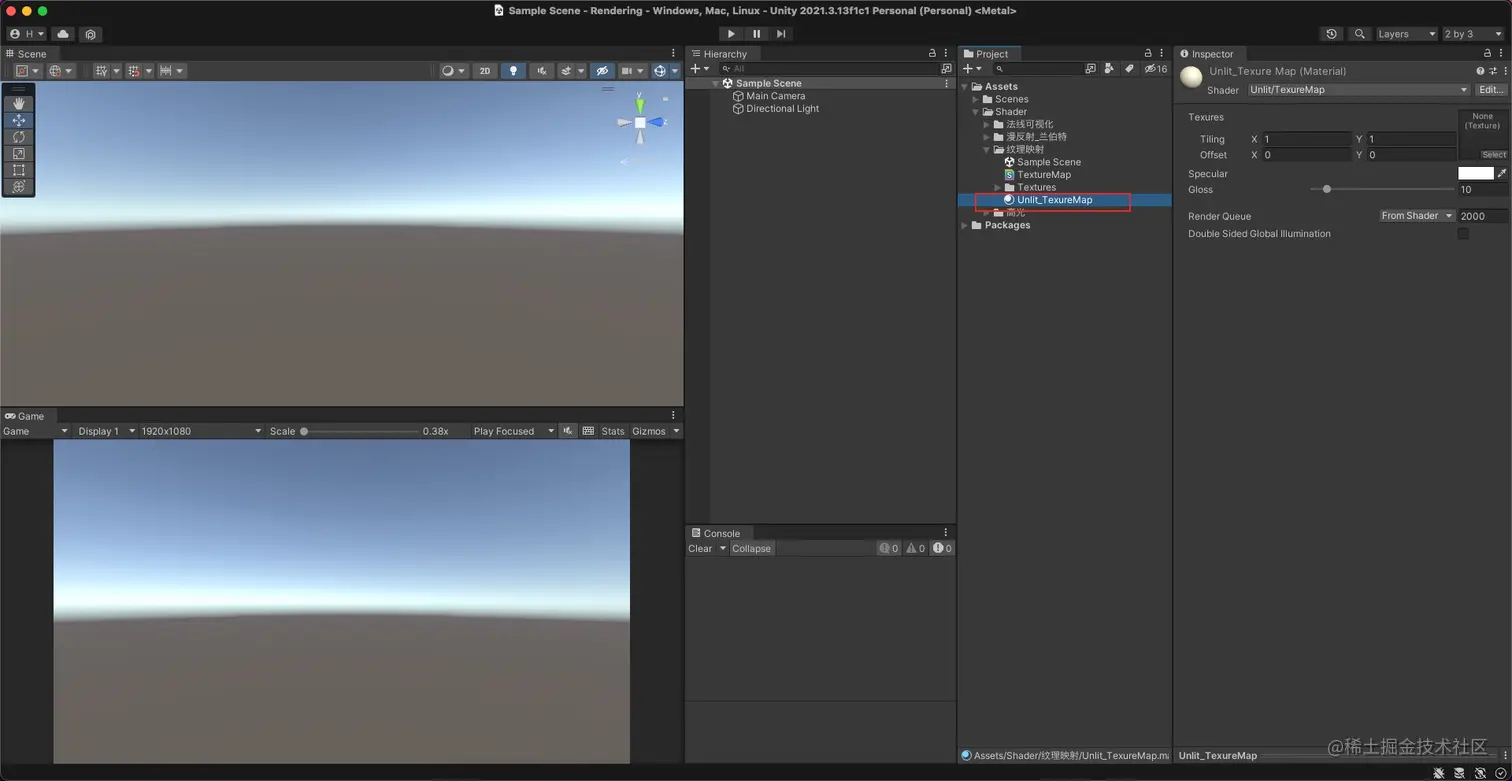Viewport: 1512px width, 781px height.
Task: Click the Specular eyedropper icon
Action: [x=1502, y=173]
